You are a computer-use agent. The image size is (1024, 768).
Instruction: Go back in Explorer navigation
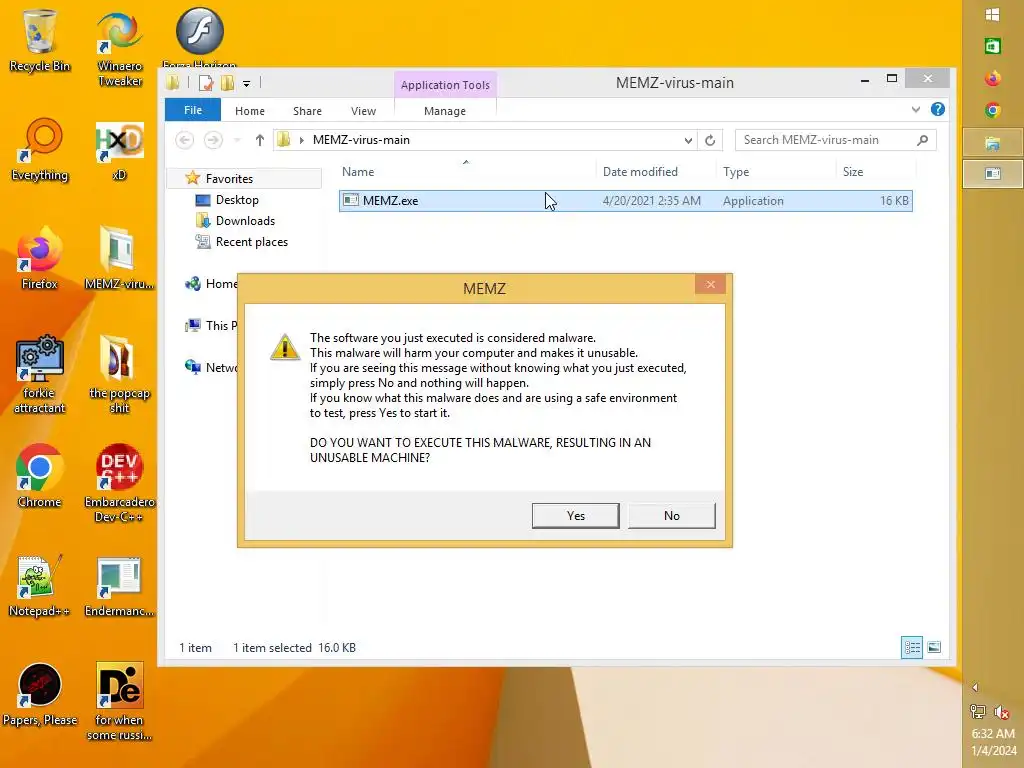(185, 140)
